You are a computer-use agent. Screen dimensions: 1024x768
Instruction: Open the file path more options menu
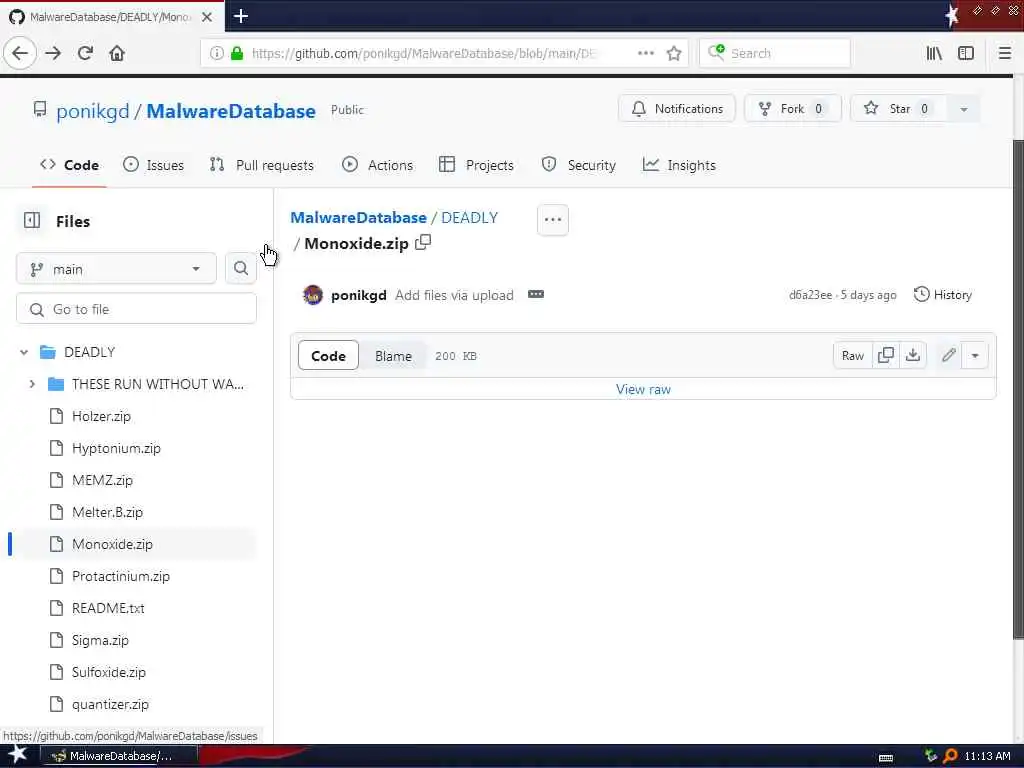552,219
